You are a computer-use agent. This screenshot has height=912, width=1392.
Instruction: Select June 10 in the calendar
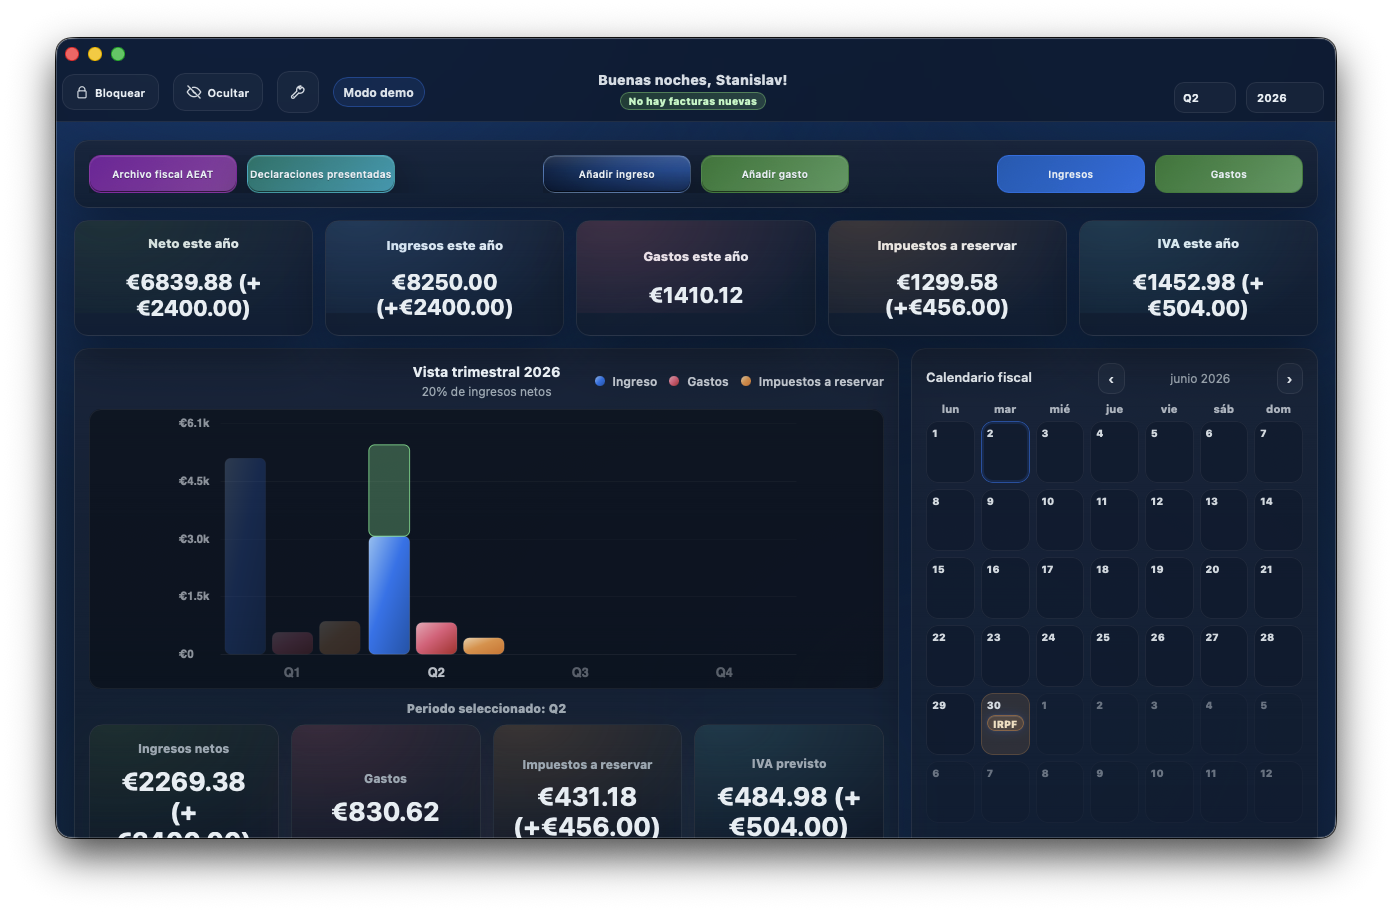pyautogui.click(x=1060, y=520)
